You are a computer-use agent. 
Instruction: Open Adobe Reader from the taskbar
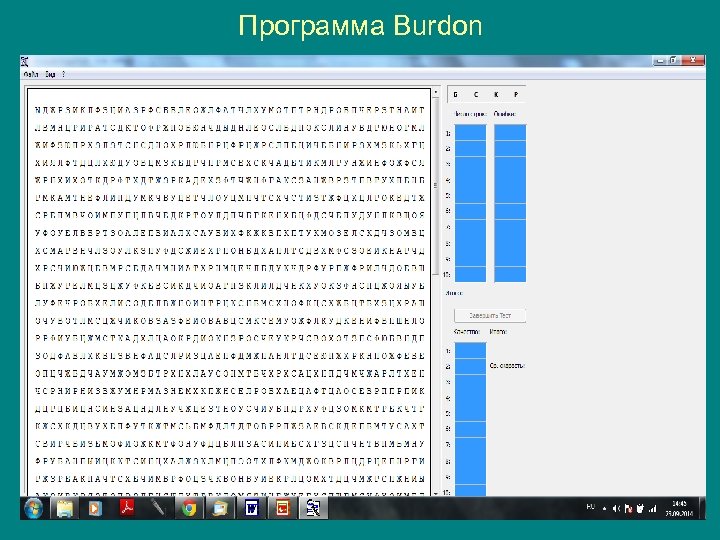click(127, 508)
